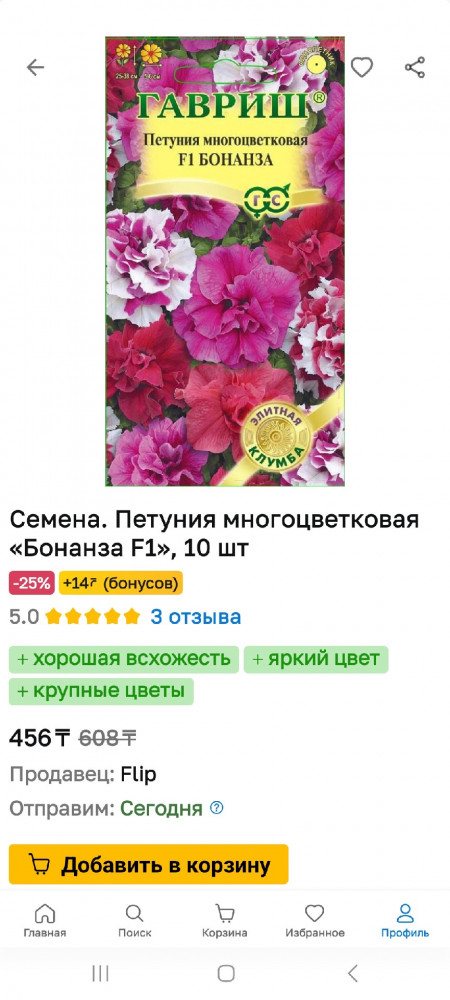Add product to favorites with heart icon

(361, 67)
